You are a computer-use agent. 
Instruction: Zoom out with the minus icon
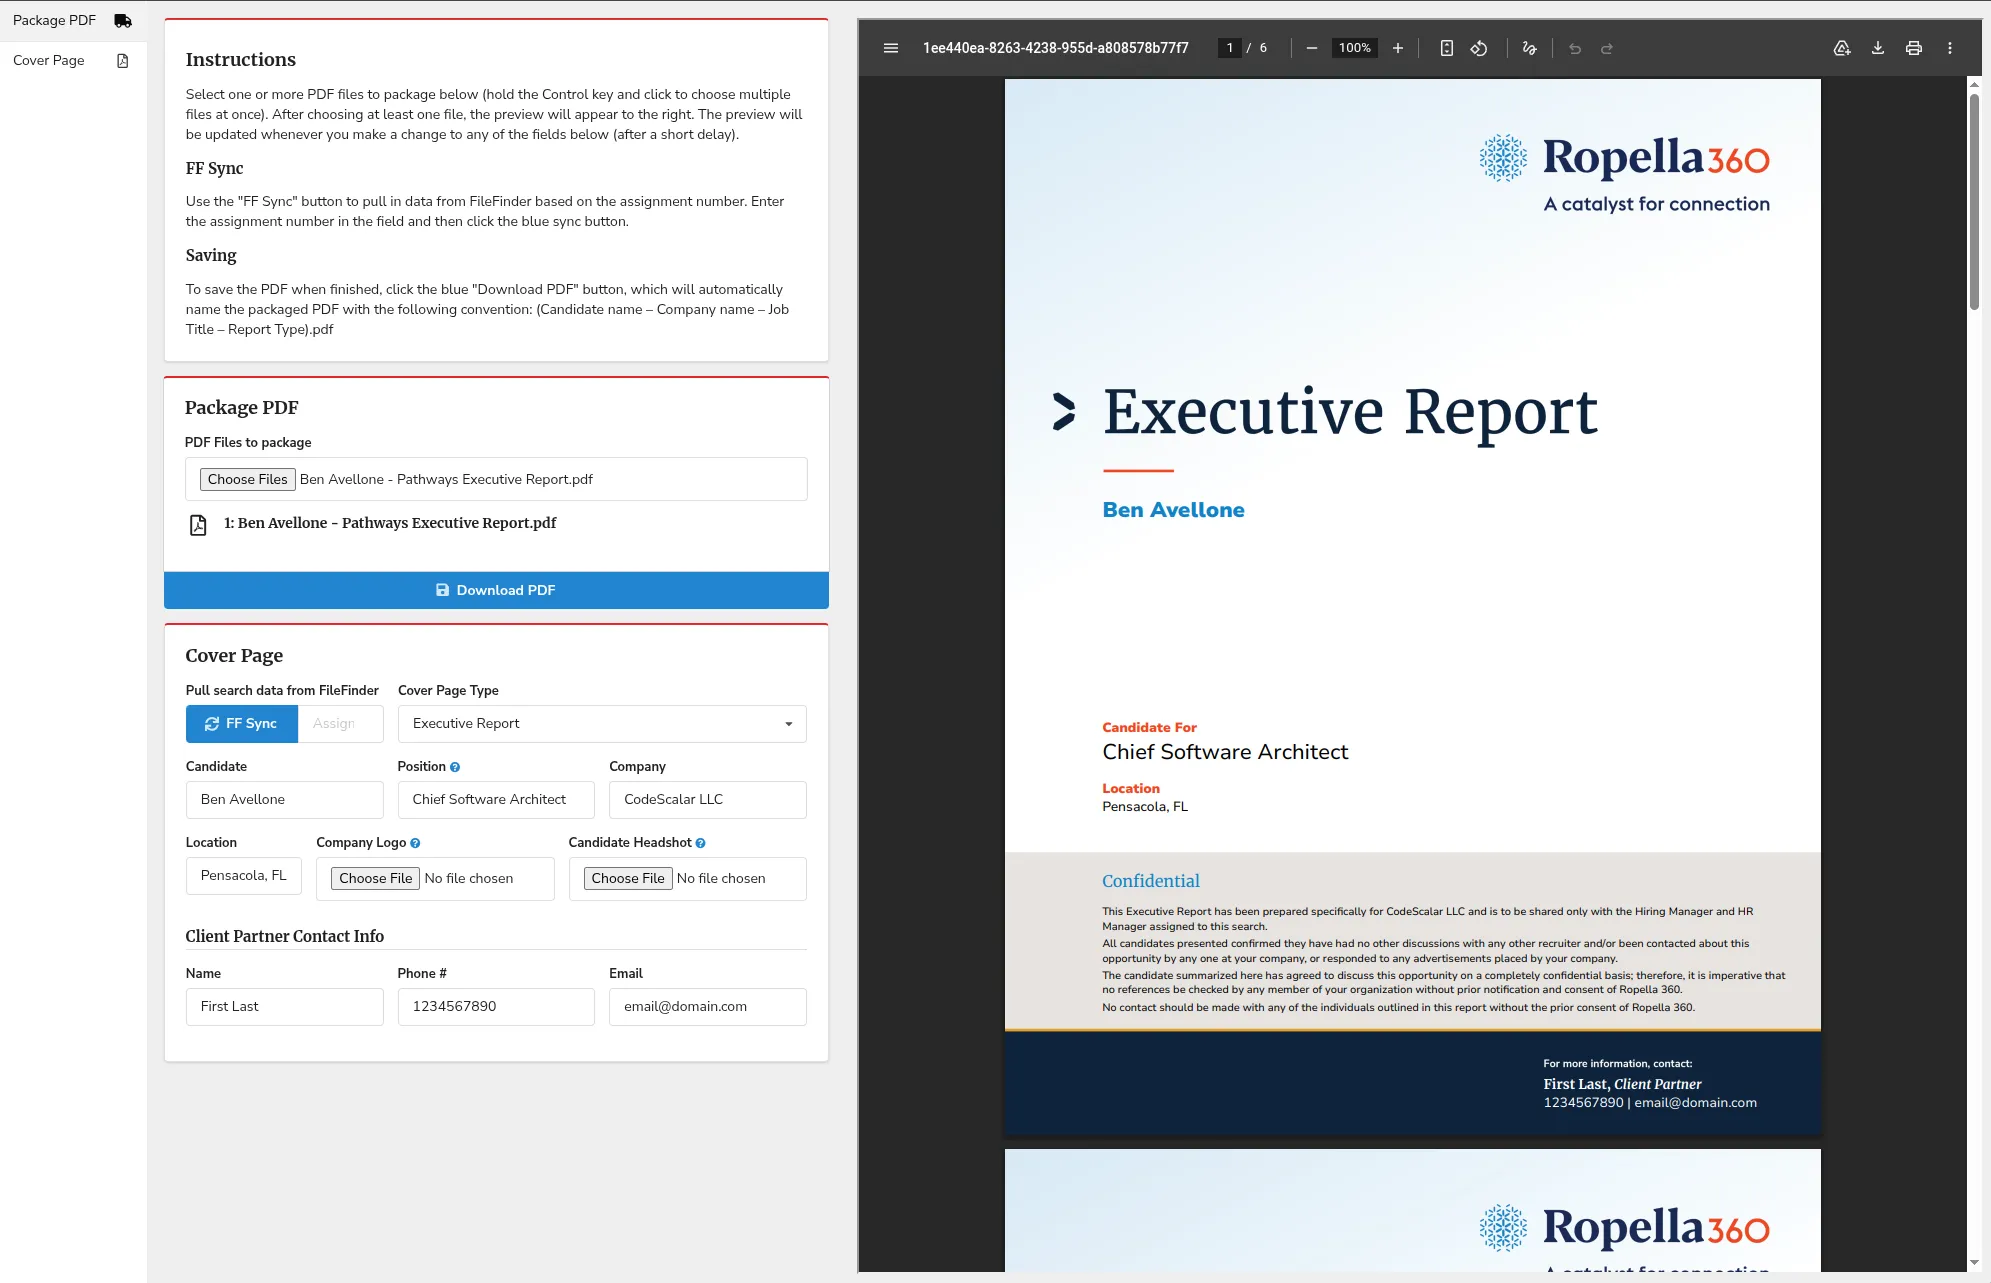1312,48
